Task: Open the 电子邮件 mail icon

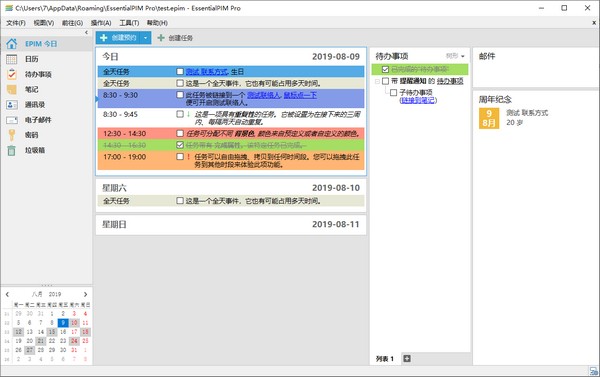Action: click(x=11, y=120)
